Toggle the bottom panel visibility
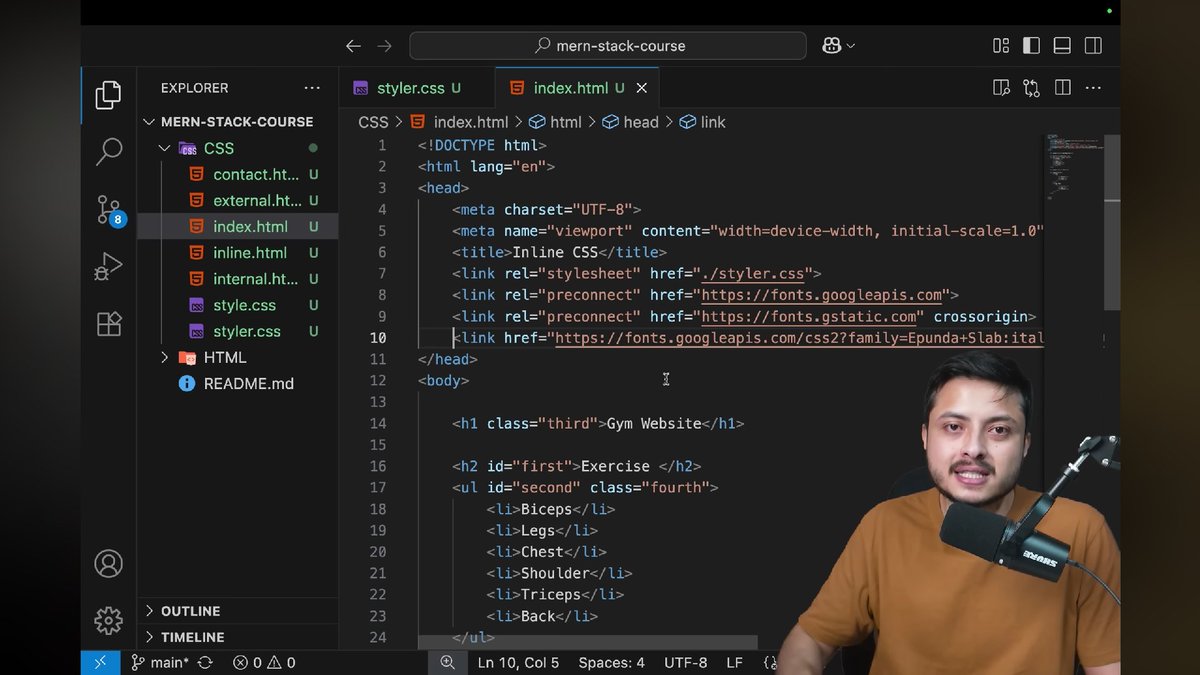1200x675 pixels. coord(1062,46)
